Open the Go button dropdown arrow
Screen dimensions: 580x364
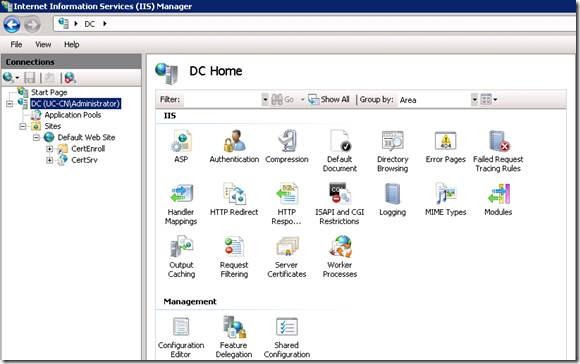click(x=302, y=100)
